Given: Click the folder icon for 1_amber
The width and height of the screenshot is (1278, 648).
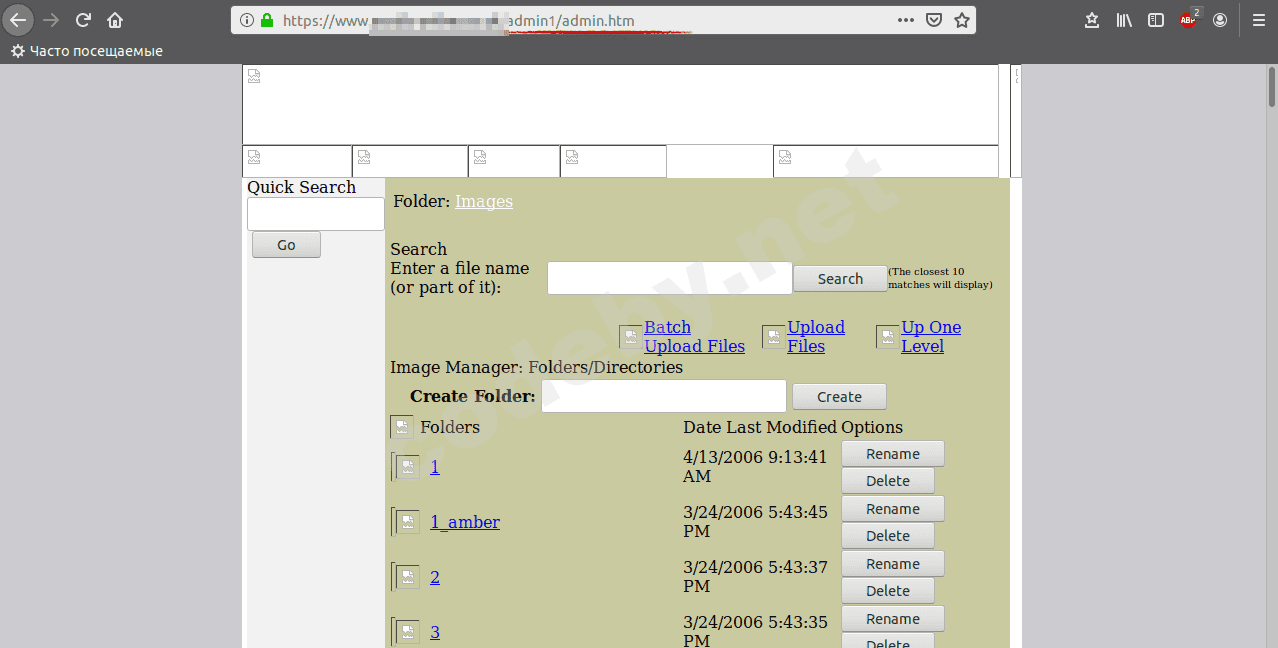Looking at the screenshot, I should [x=408, y=522].
